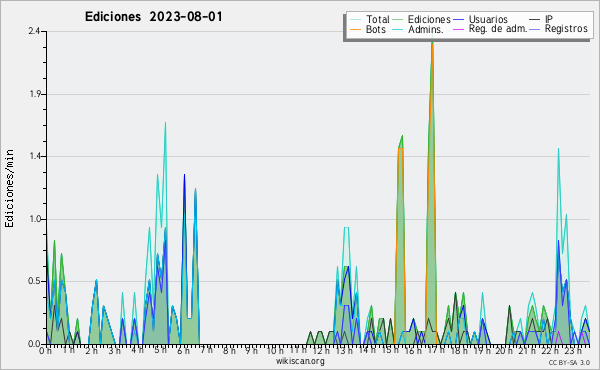The image size is (600, 370).
Task: Click the 2.4 y-axis value
Action: click(x=34, y=31)
